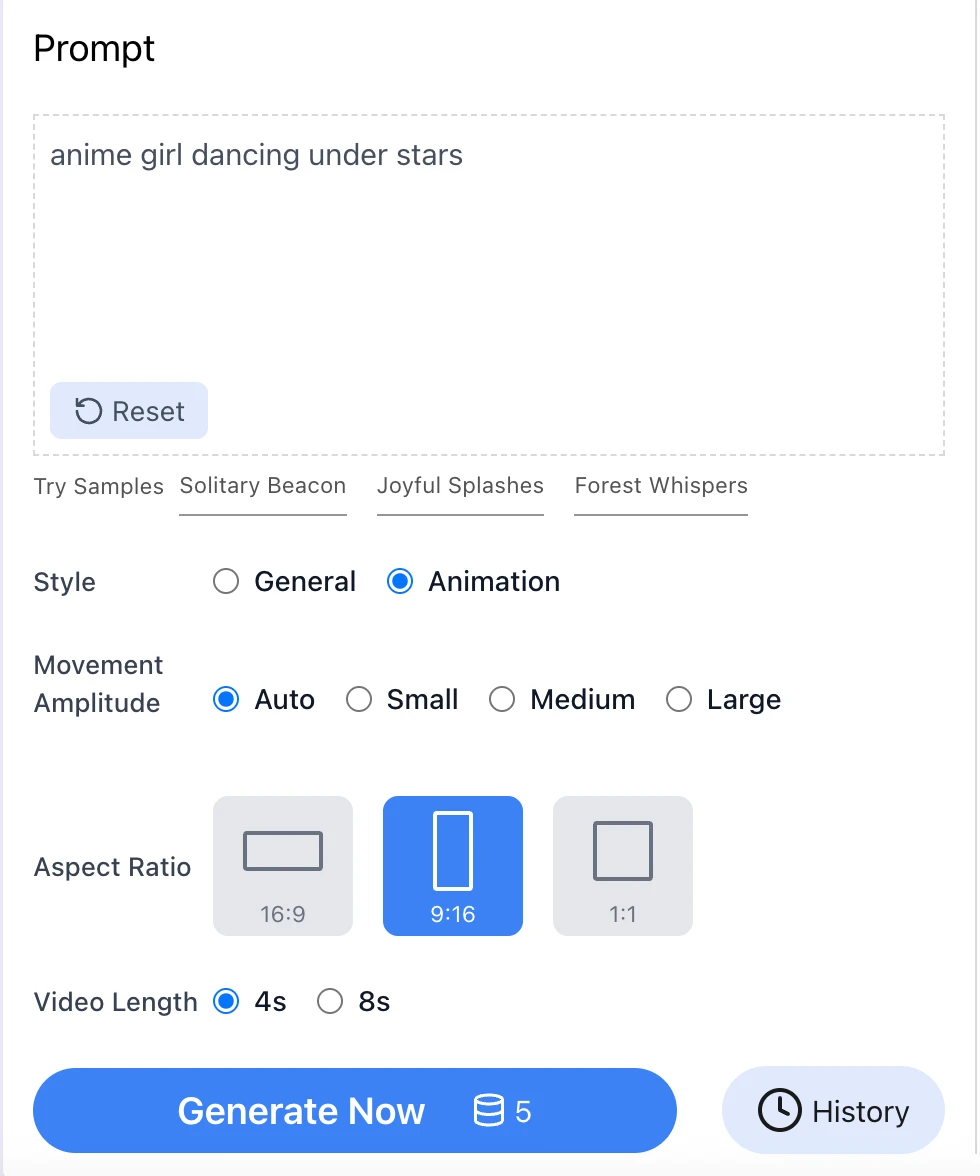
Task: Choose Large movement amplitude
Action: tap(679, 700)
